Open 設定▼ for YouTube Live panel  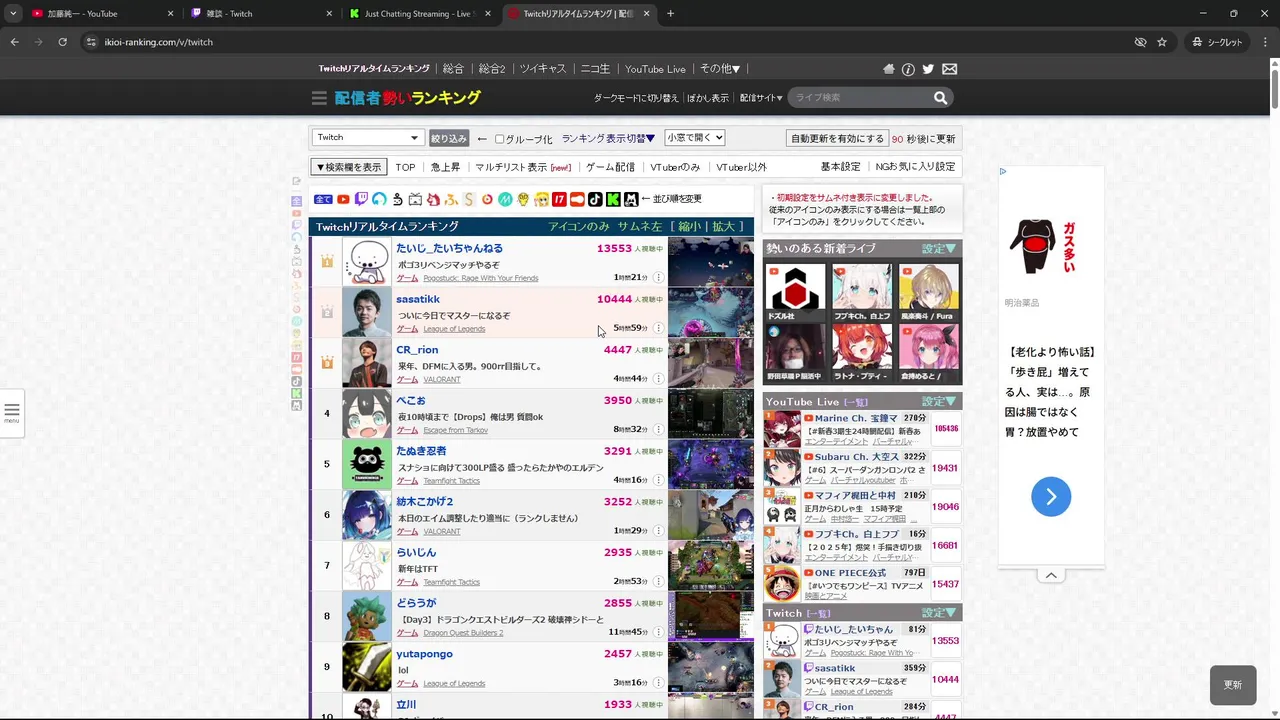(x=939, y=401)
